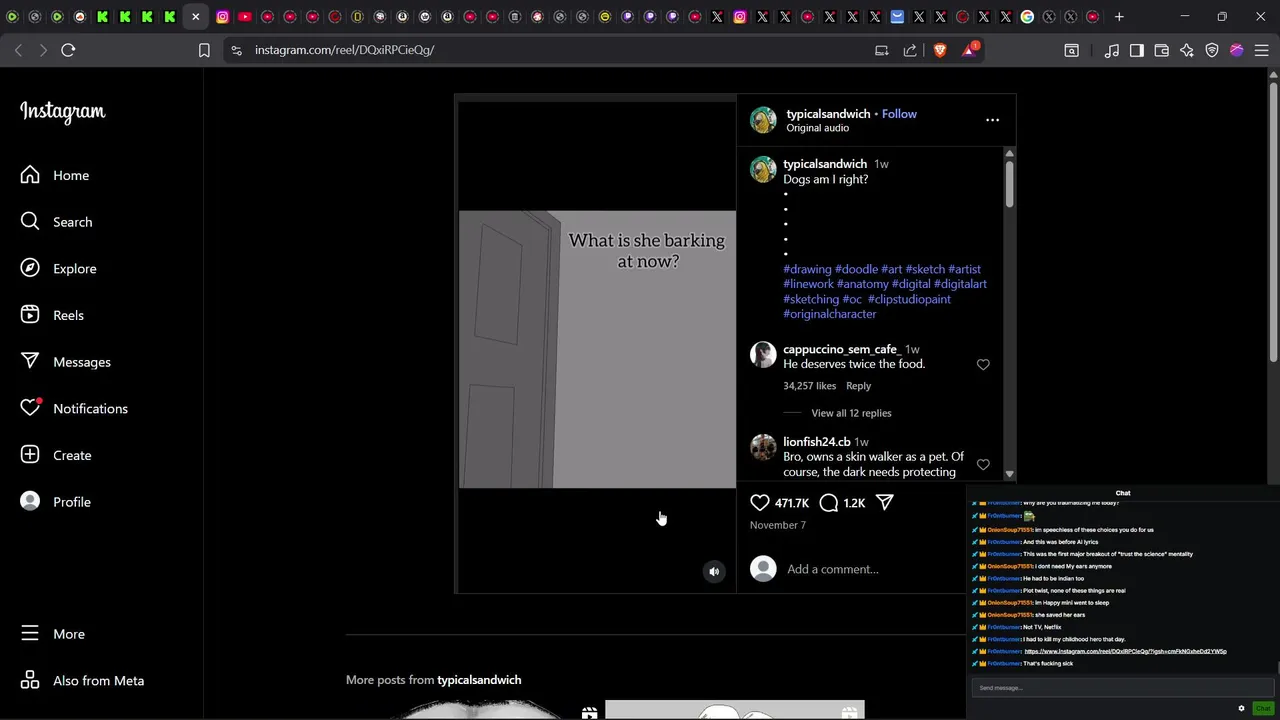Open the Brave Wallet icon
The height and width of the screenshot is (720, 1280).
1162,50
